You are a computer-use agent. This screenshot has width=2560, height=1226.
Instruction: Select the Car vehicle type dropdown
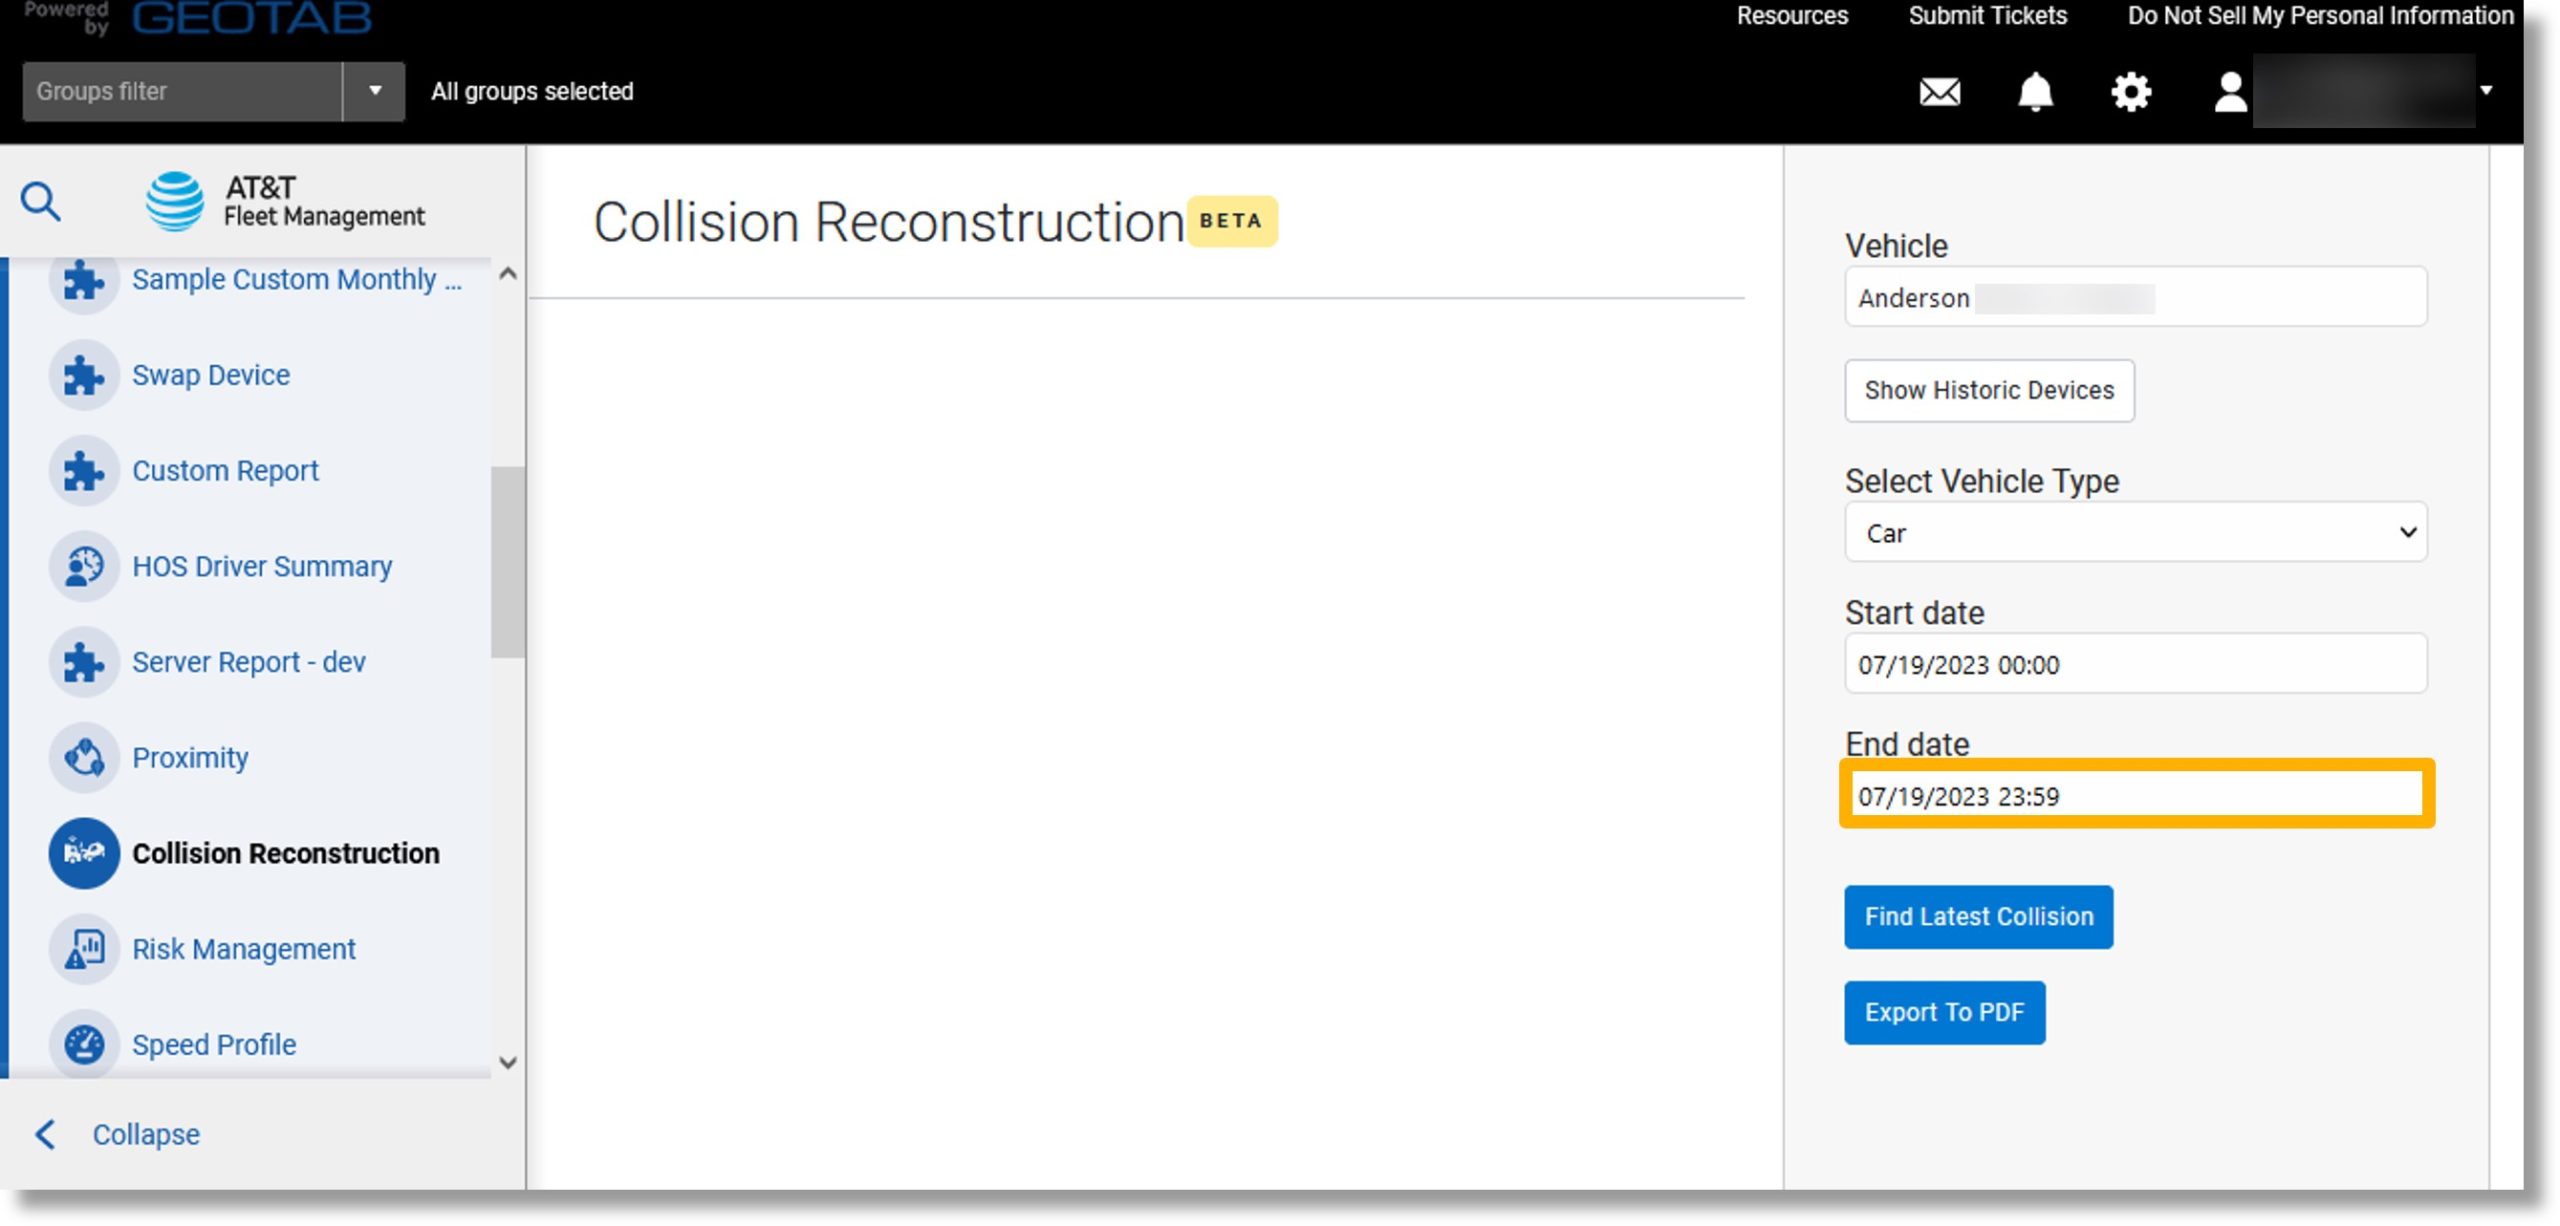coord(2136,531)
